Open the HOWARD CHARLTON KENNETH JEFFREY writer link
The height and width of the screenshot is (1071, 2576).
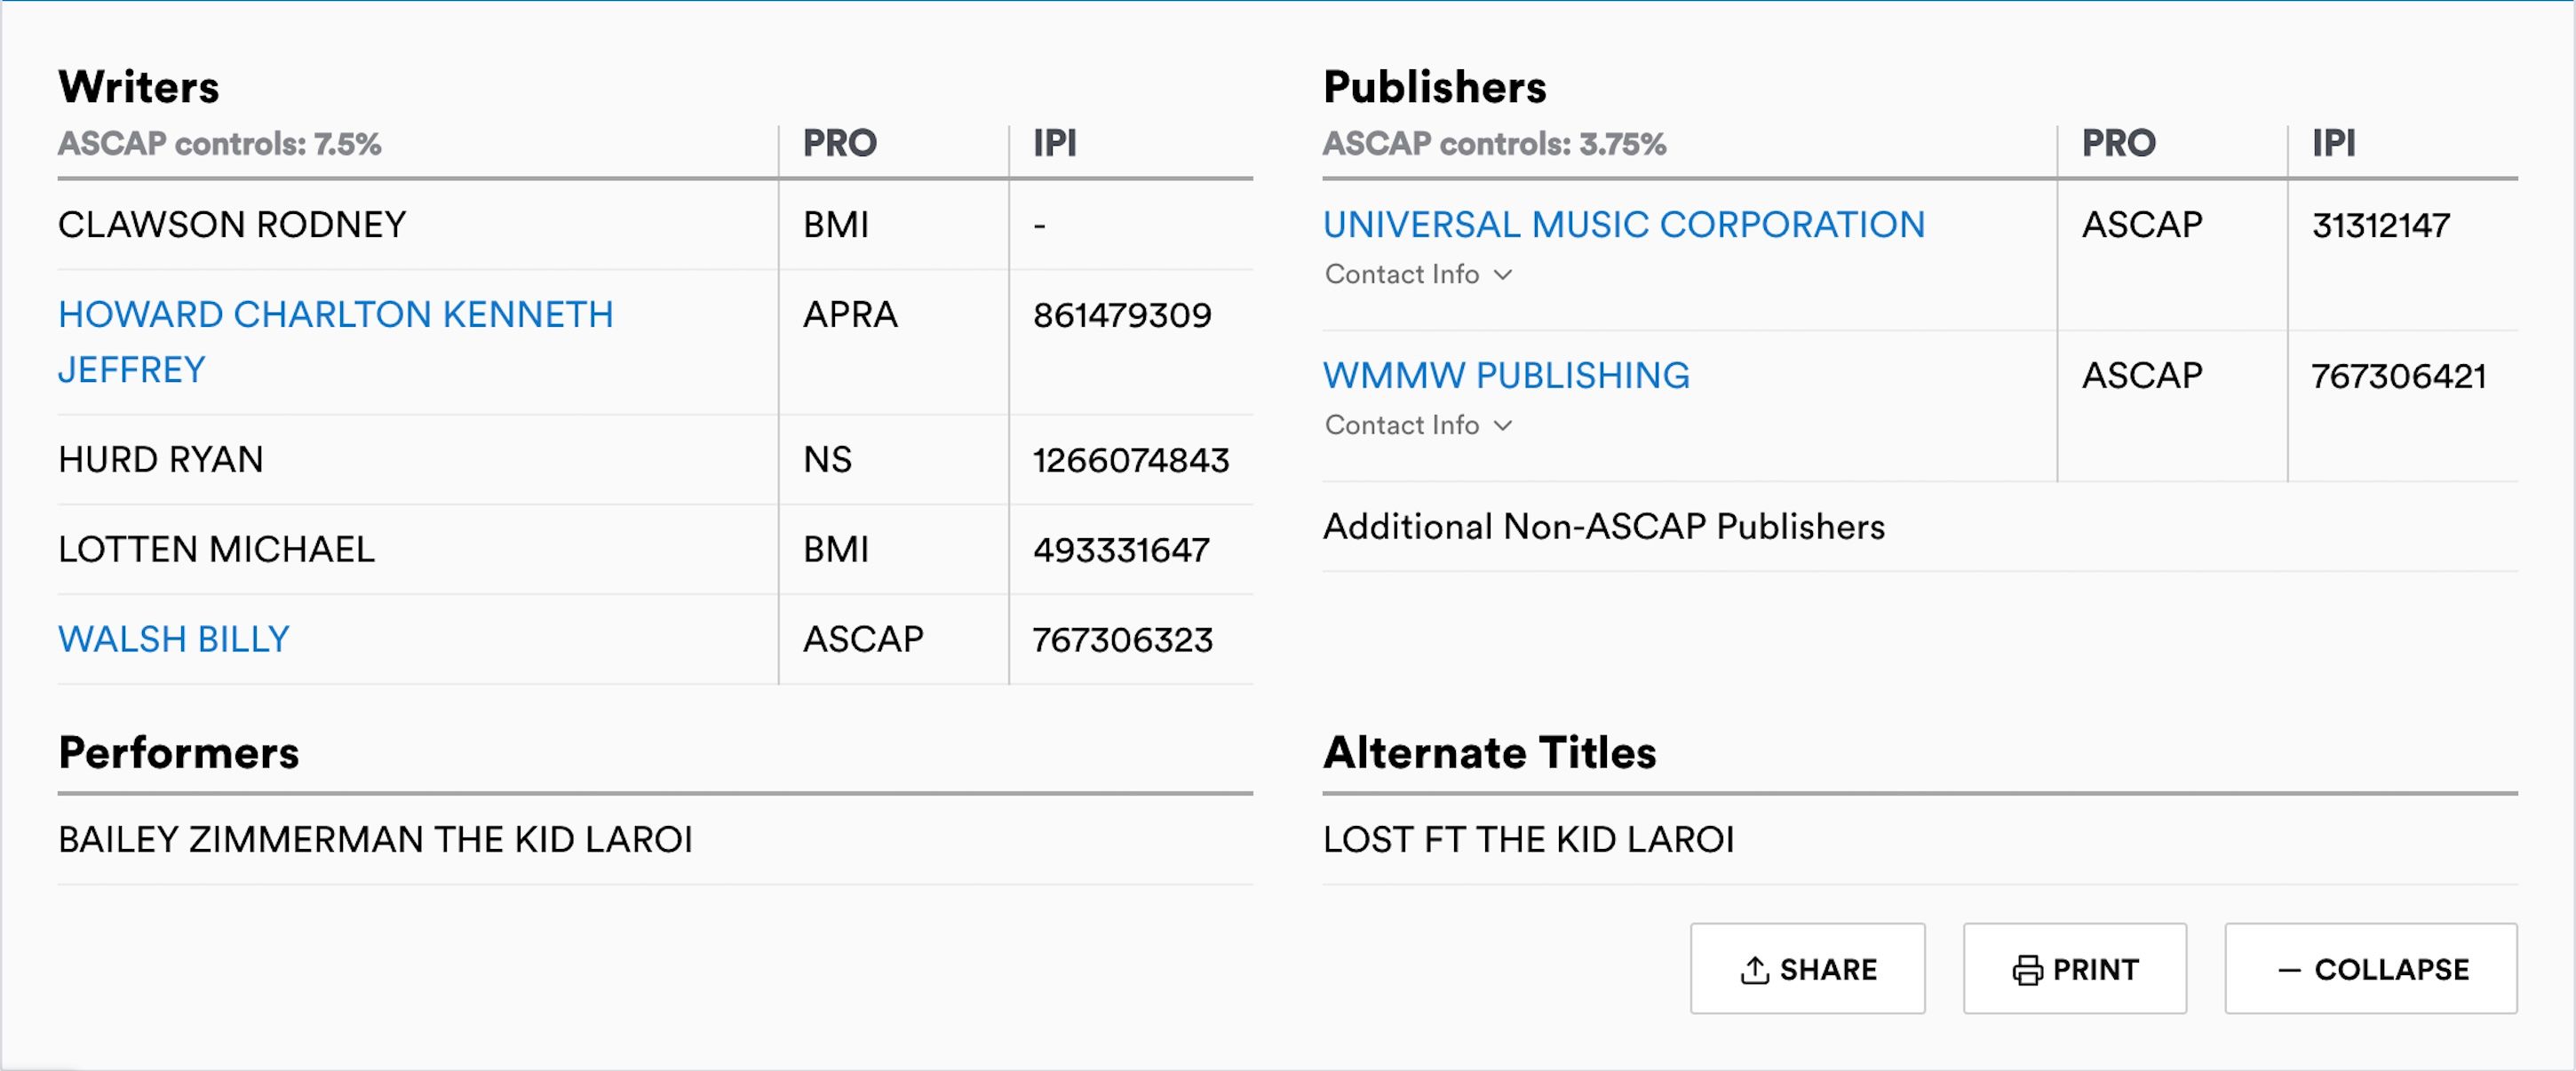pos(337,314)
